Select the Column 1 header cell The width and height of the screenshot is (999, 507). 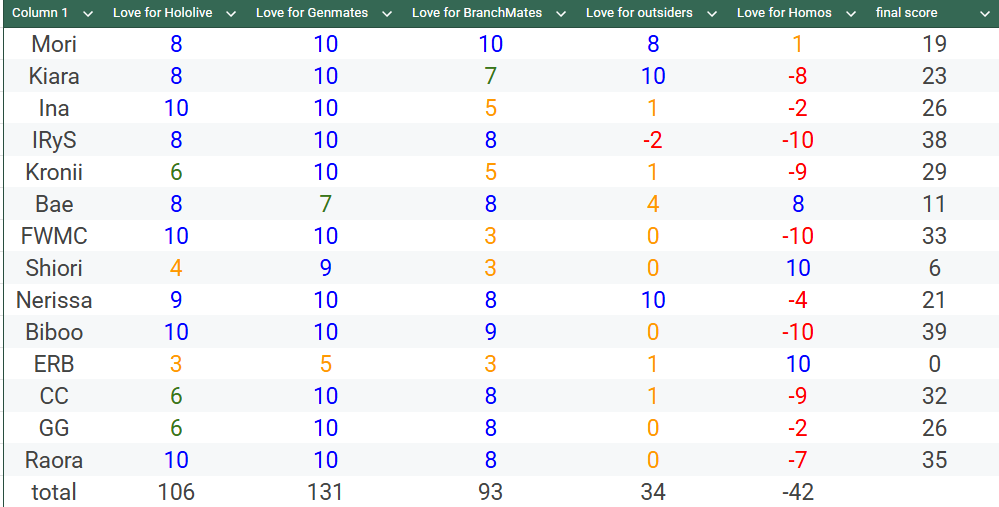coord(54,13)
